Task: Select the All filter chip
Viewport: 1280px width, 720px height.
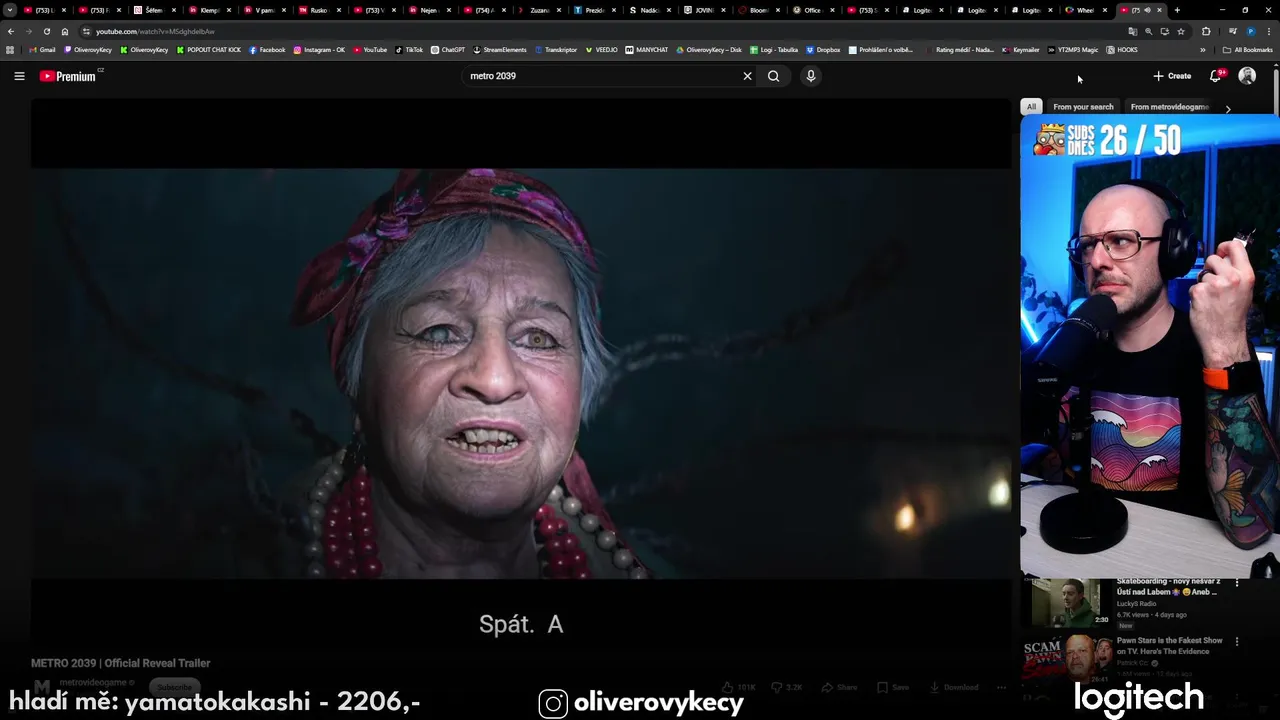Action: point(1031,107)
